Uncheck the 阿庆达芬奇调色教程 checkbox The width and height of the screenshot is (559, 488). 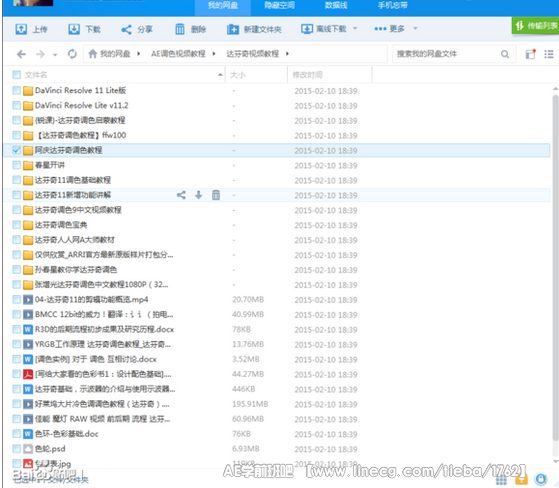(16, 150)
